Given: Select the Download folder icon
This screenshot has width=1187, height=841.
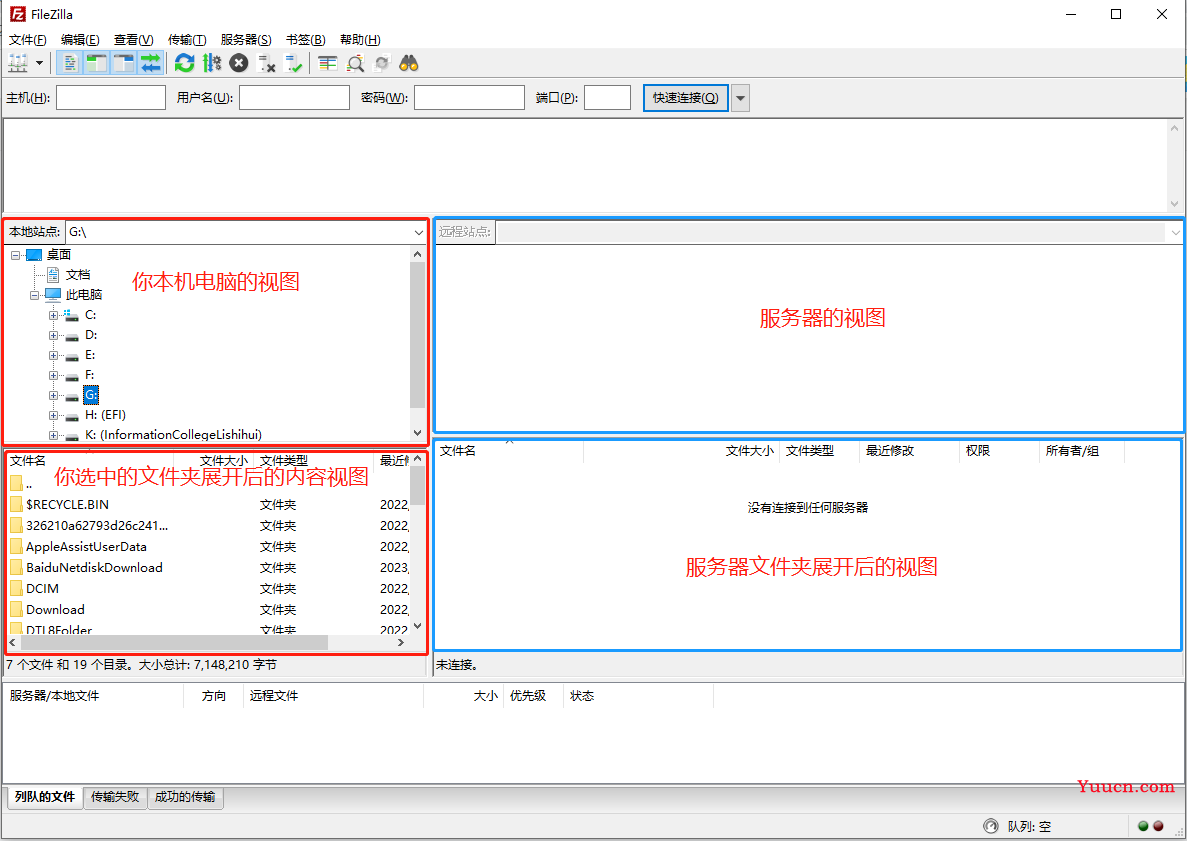Looking at the screenshot, I should (17, 610).
